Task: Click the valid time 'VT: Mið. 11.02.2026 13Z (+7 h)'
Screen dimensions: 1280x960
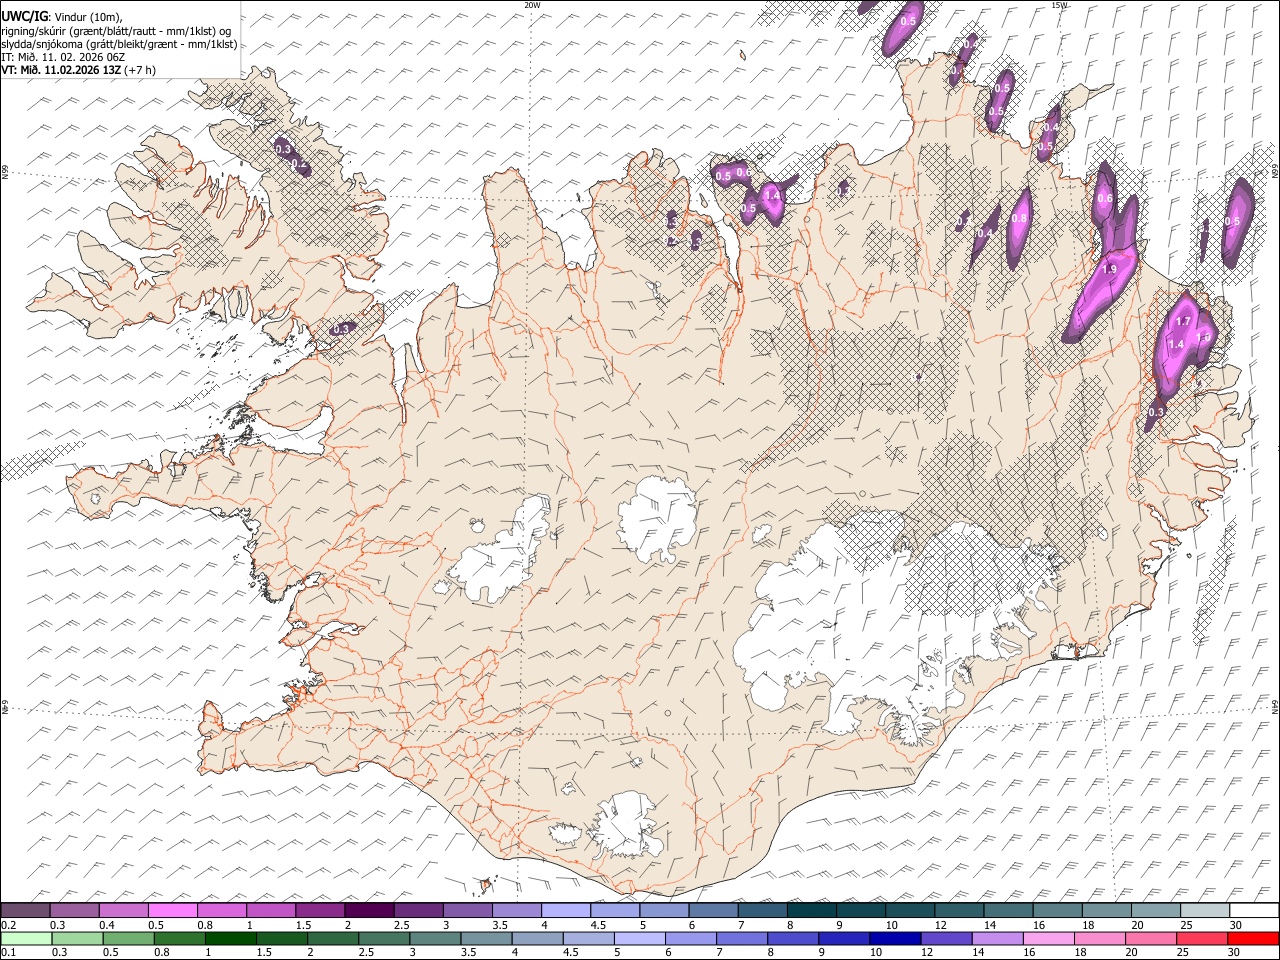Action: [x=78, y=70]
